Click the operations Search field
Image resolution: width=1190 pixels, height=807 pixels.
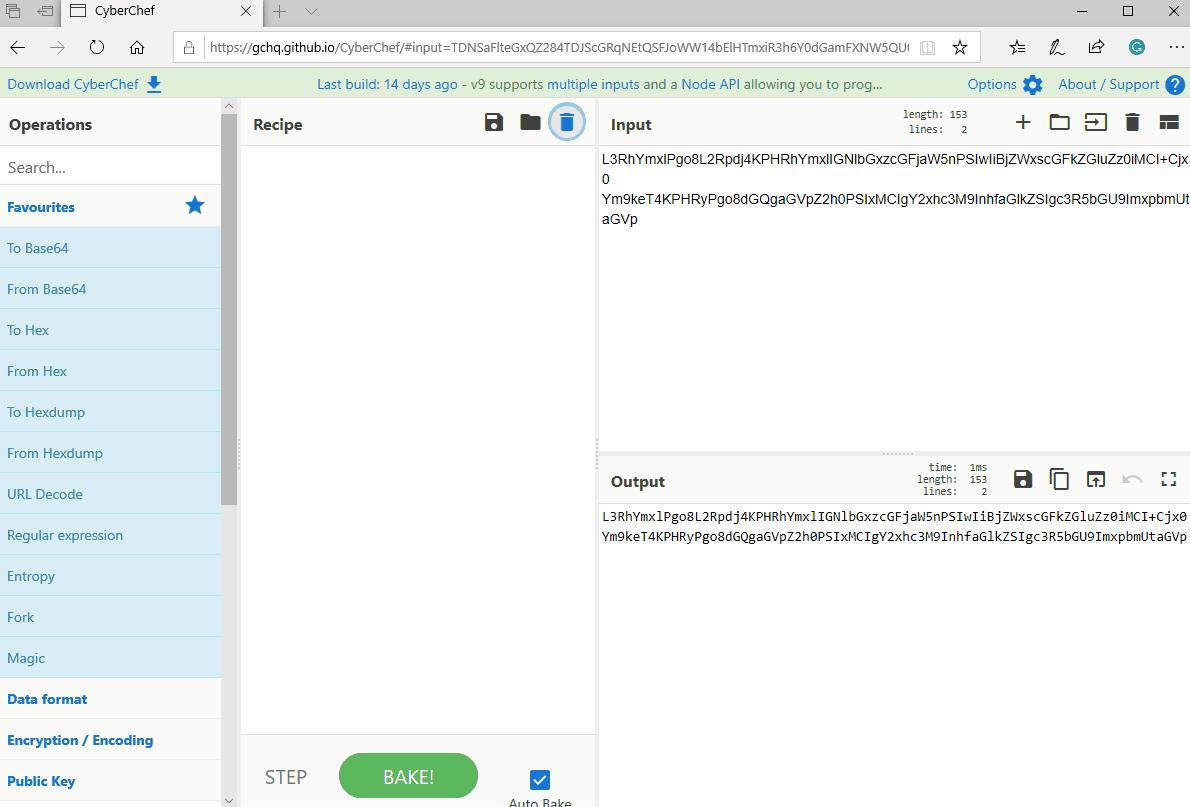tap(110, 167)
